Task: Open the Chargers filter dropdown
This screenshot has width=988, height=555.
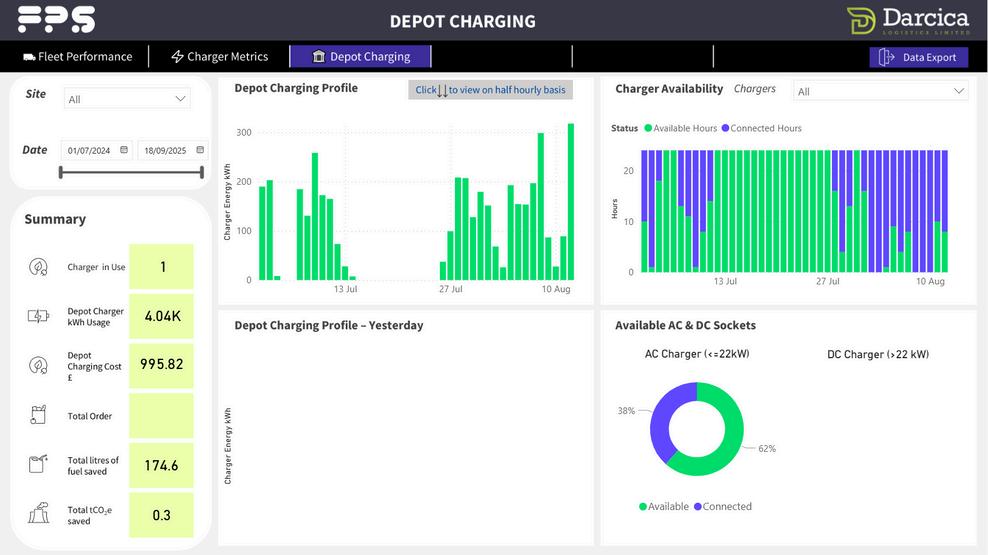Action: point(880,91)
